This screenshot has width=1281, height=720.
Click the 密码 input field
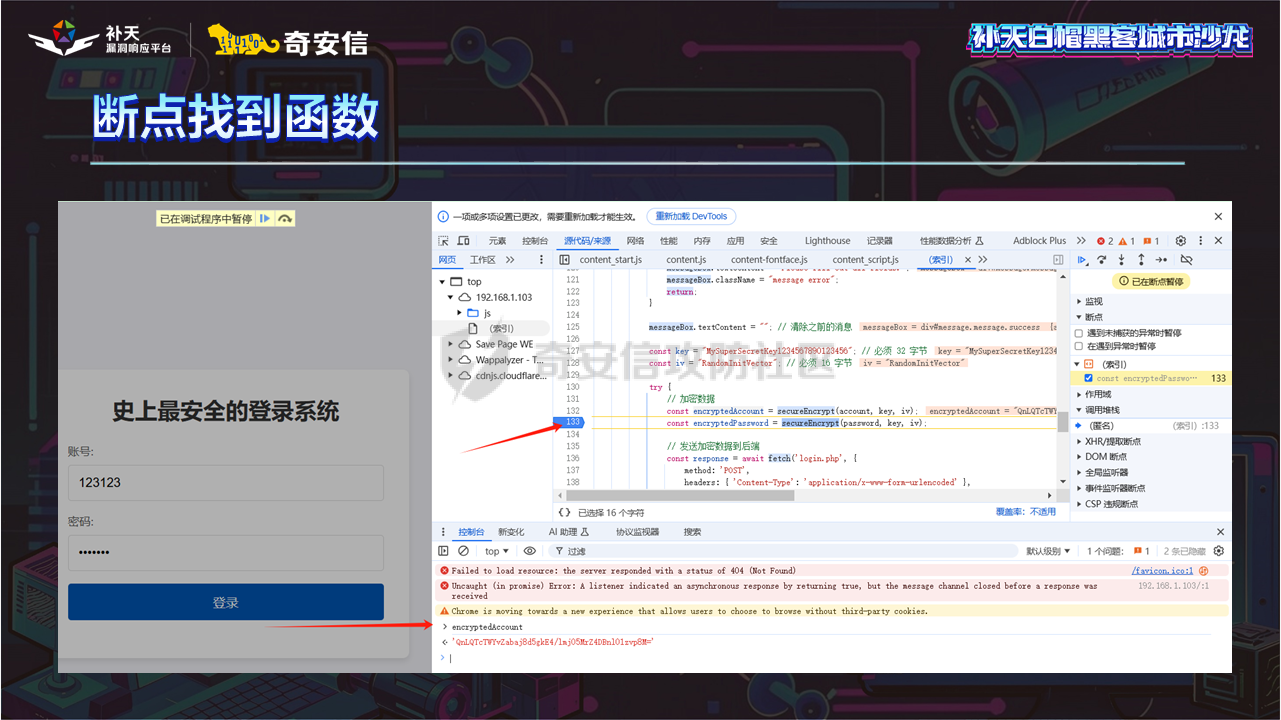coord(226,553)
